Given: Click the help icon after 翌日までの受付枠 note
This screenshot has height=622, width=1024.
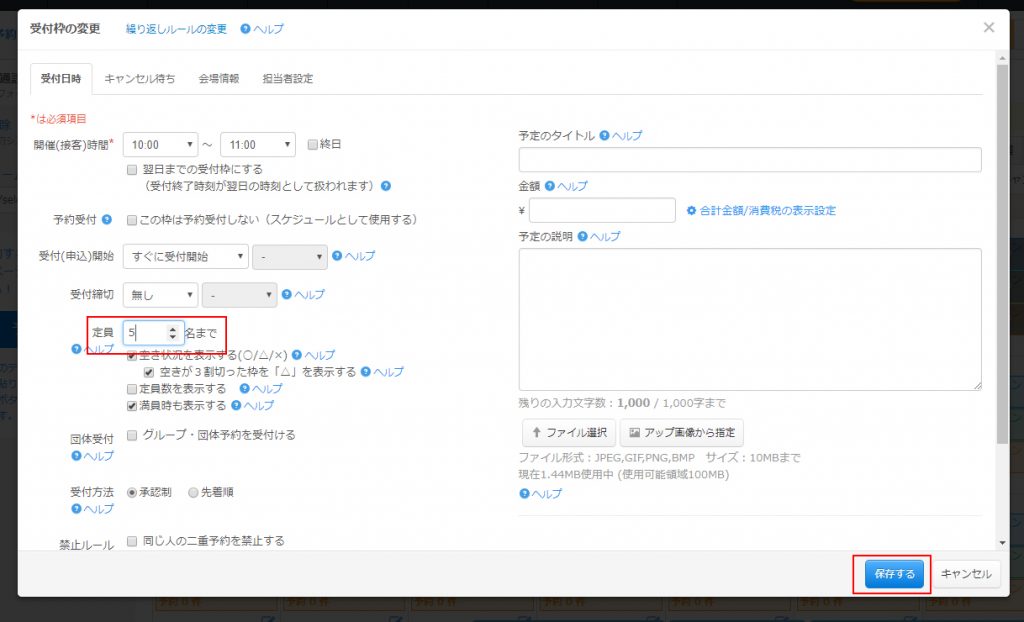Looking at the screenshot, I should (x=386, y=186).
